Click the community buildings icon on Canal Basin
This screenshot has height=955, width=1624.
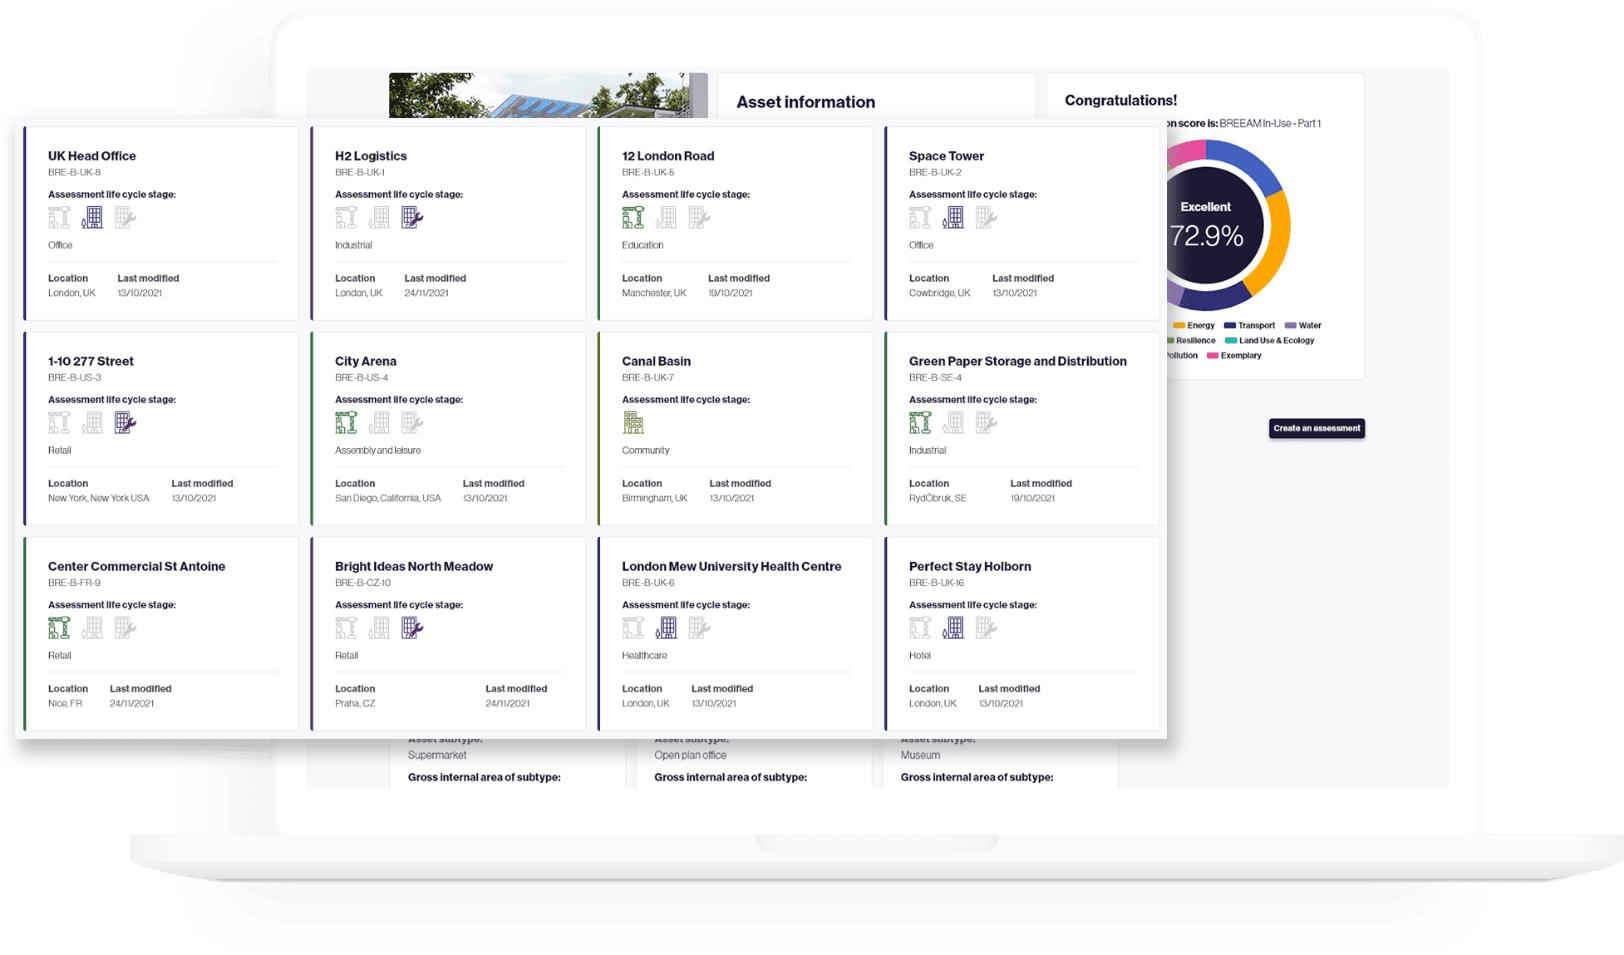(633, 422)
